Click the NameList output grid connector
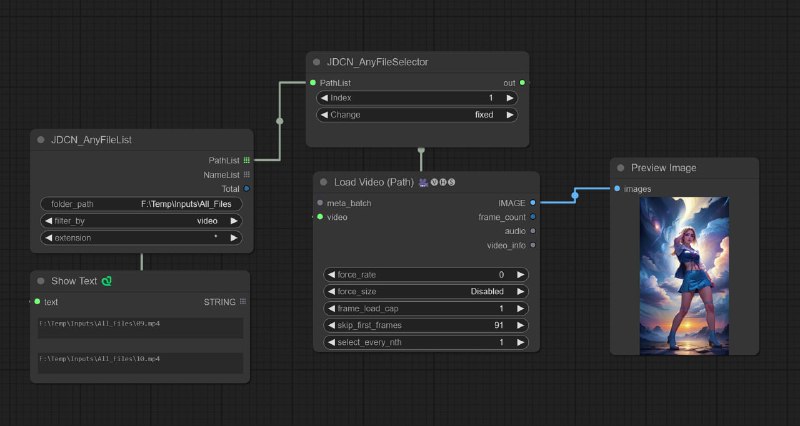The height and width of the screenshot is (426, 800). (x=246, y=173)
